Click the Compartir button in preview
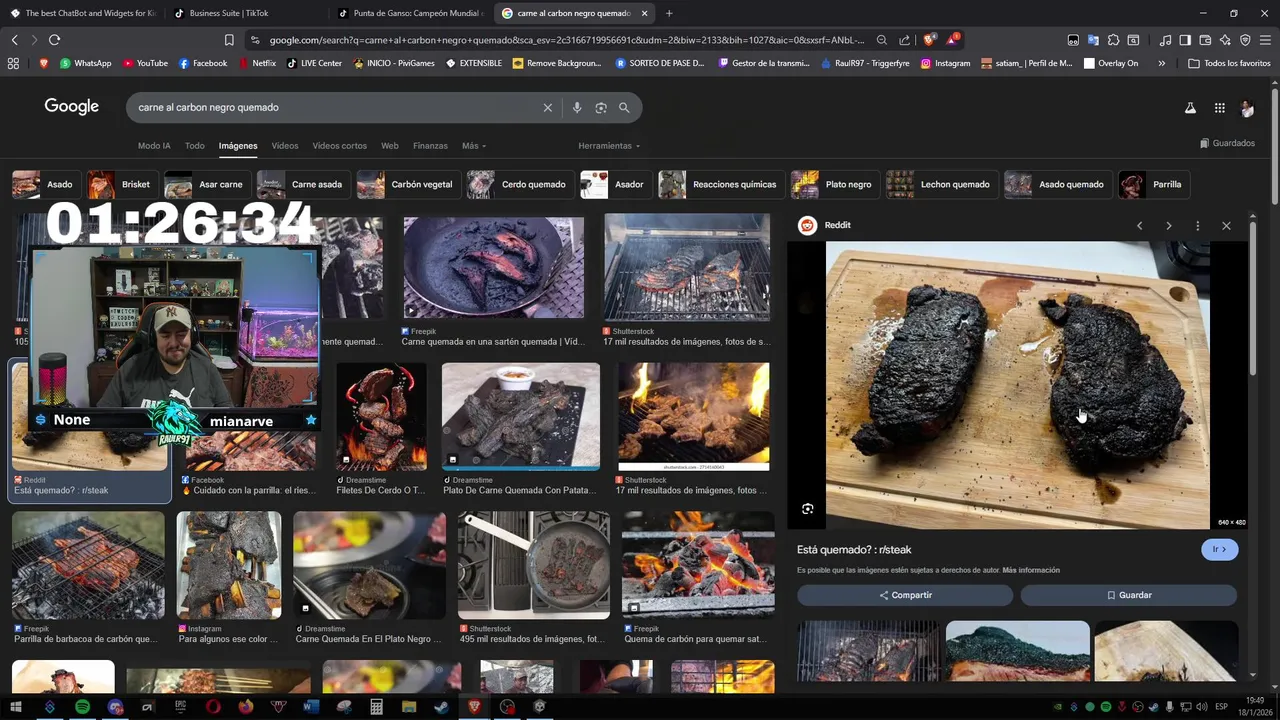Screen dimensions: 1280x720 coord(905,595)
